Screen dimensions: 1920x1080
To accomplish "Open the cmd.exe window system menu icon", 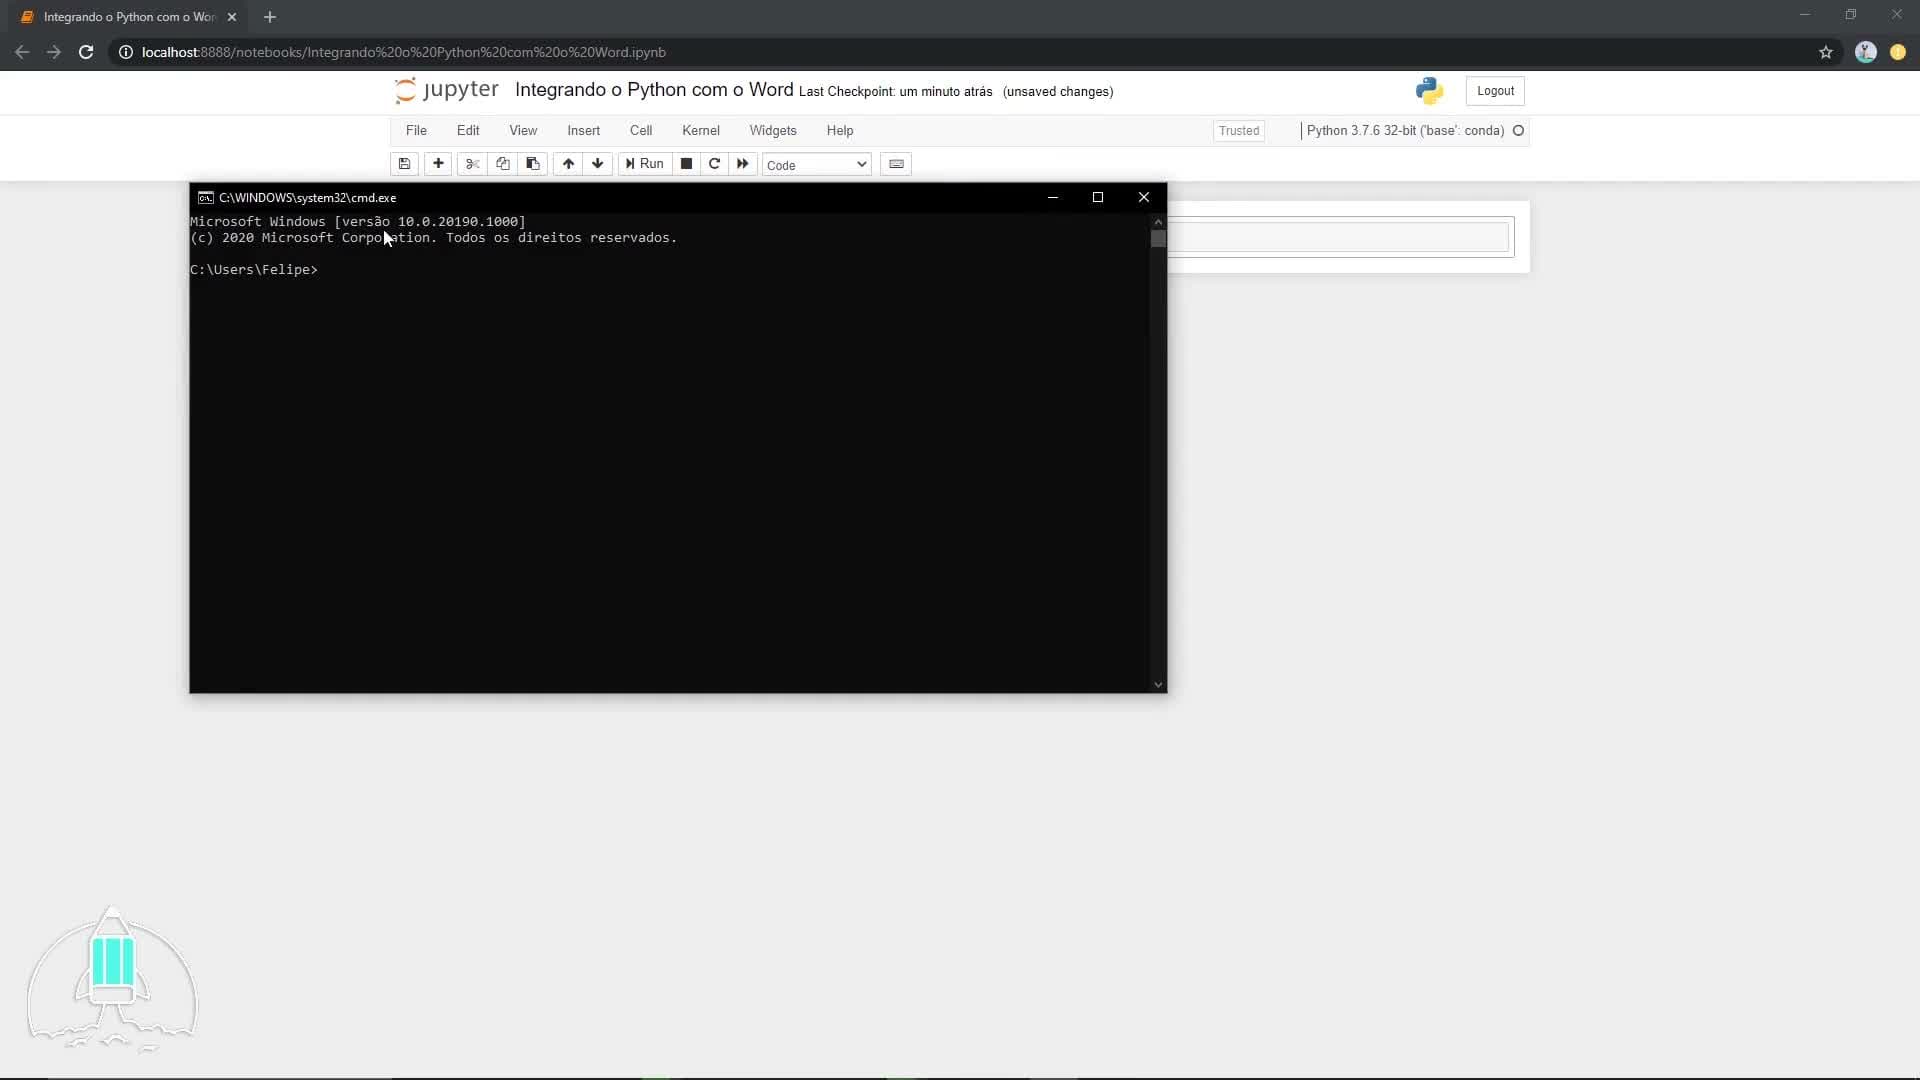I will pyautogui.click(x=205, y=198).
